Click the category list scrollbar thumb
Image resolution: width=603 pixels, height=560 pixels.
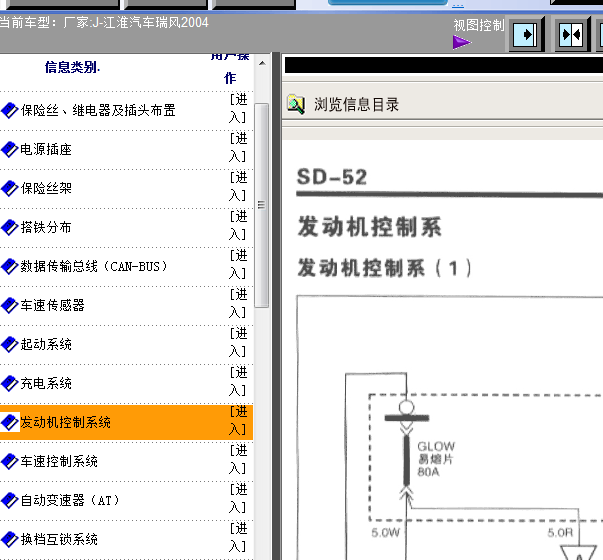click(262, 205)
